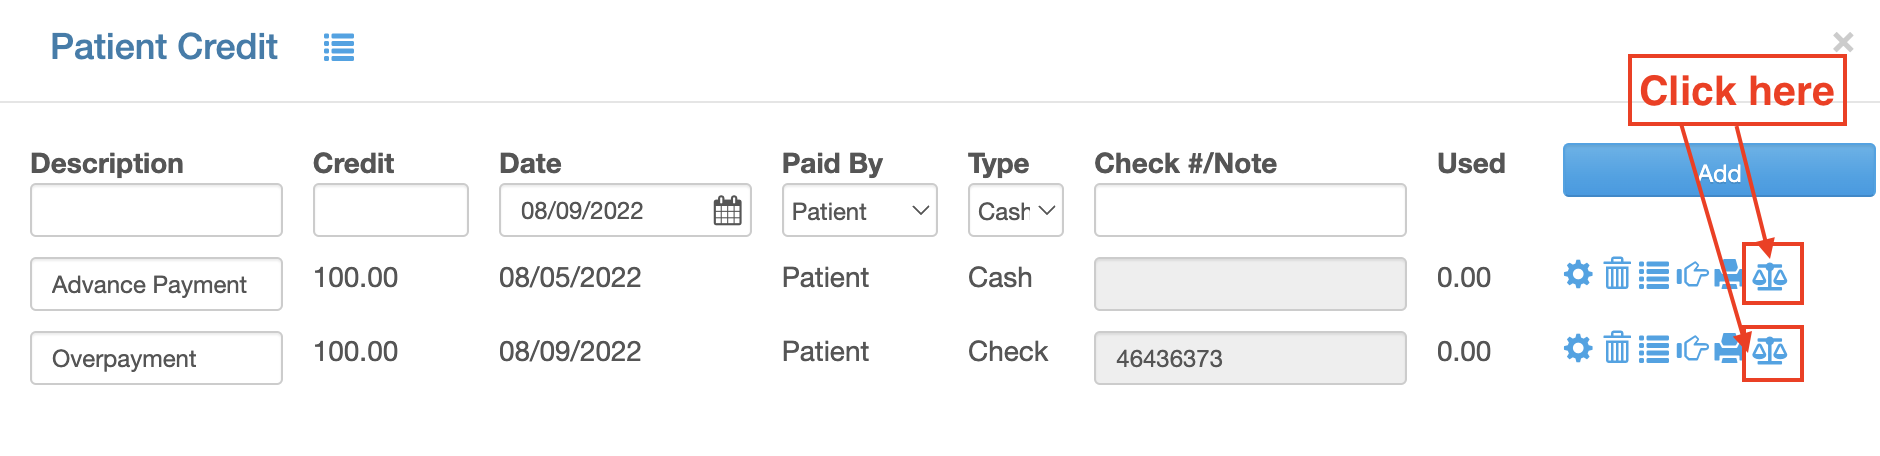The image size is (1880, 456).
Task: Open list icon on Overpayment row
Action: point(1654,349)
